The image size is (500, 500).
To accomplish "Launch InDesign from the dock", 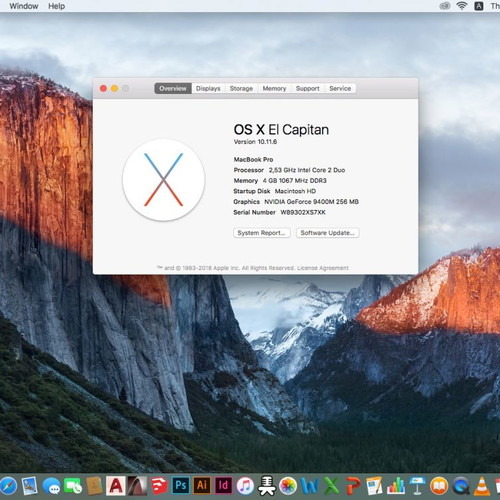I will pos(223,485).
